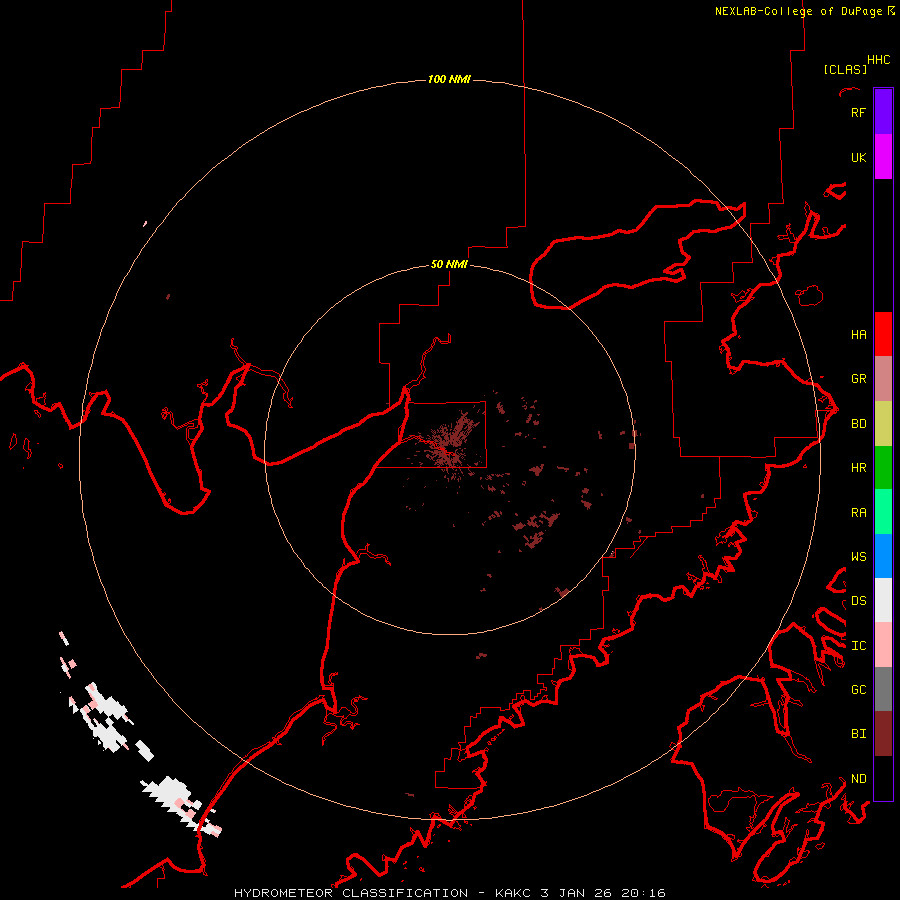Click the HR legend label

click(858, 467)
